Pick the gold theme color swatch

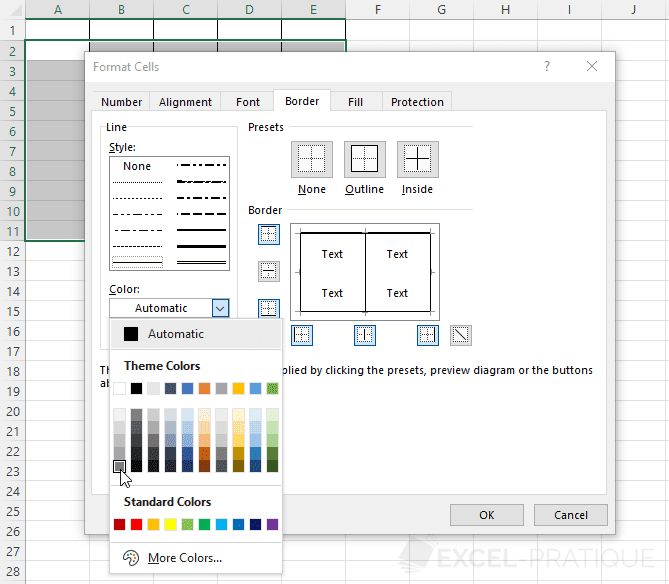click(x=239, y=388)
